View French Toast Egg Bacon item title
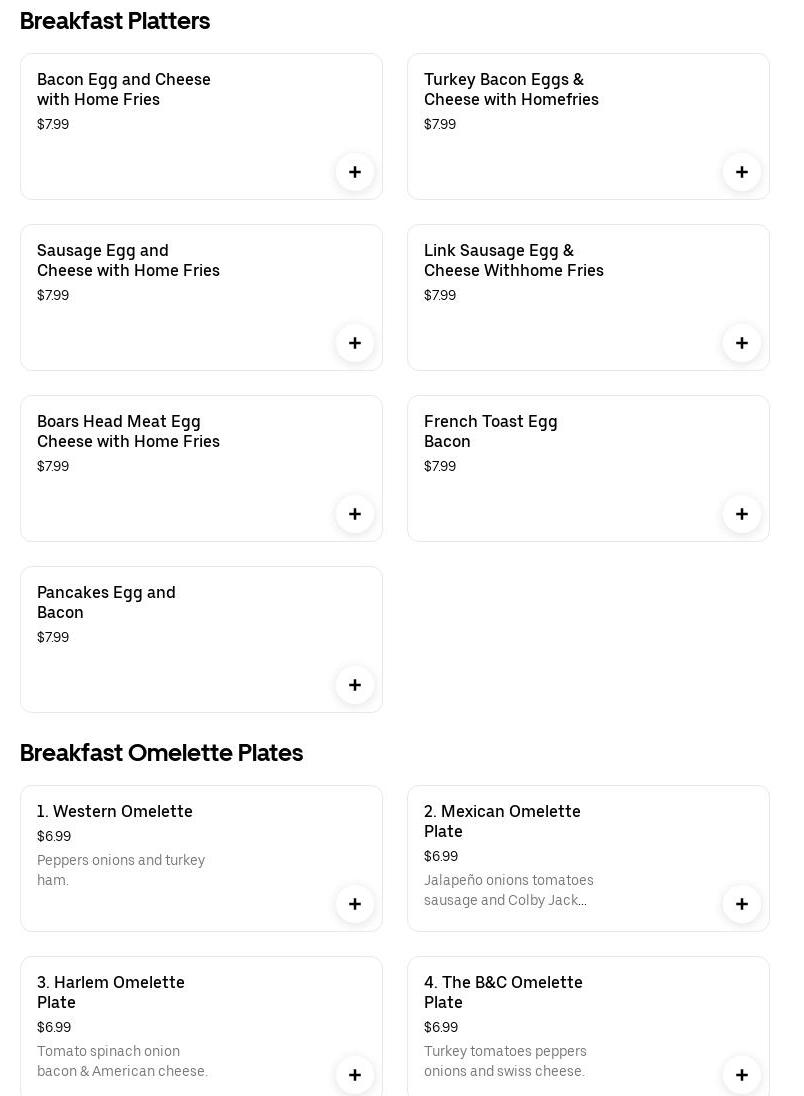This screenshot has width=804, height=1096. [490, 431]
